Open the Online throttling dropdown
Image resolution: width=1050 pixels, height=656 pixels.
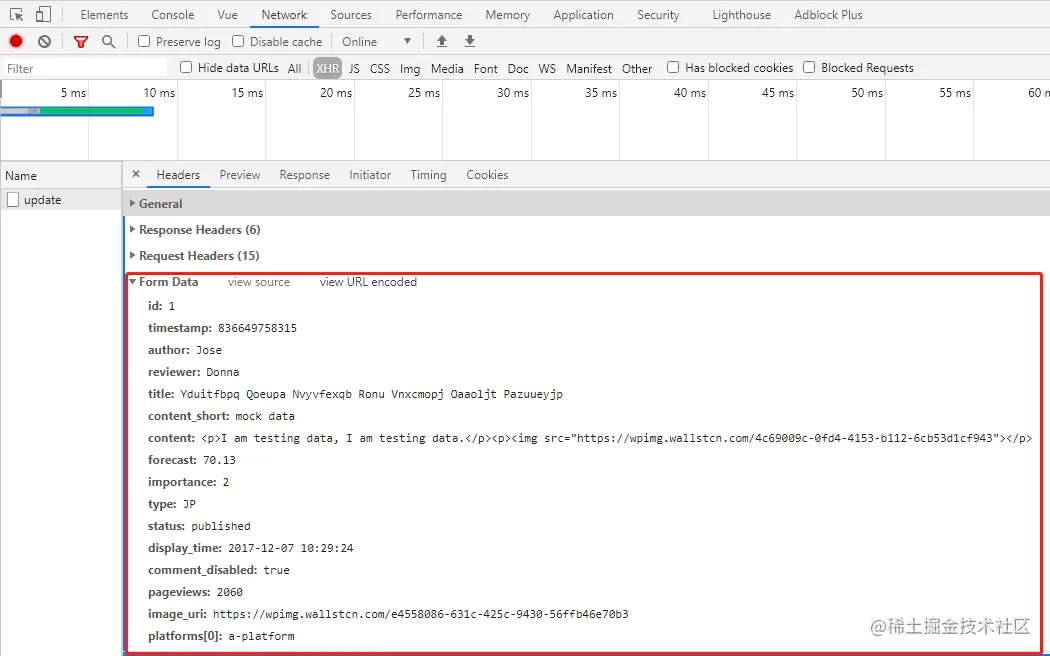coord(376,42)
